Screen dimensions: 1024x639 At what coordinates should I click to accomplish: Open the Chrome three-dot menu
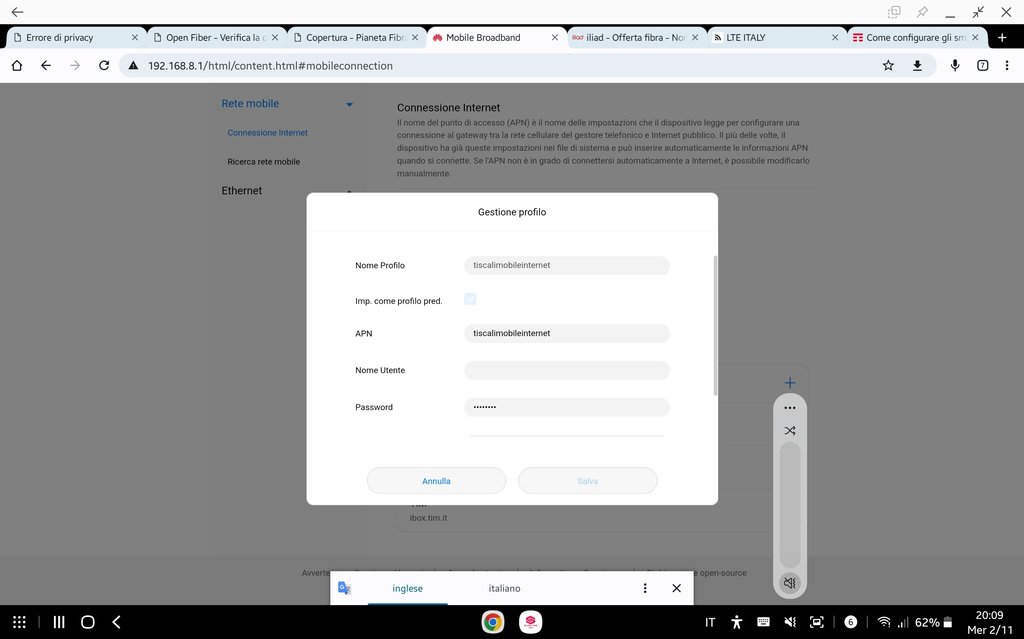click(1007, 65)
